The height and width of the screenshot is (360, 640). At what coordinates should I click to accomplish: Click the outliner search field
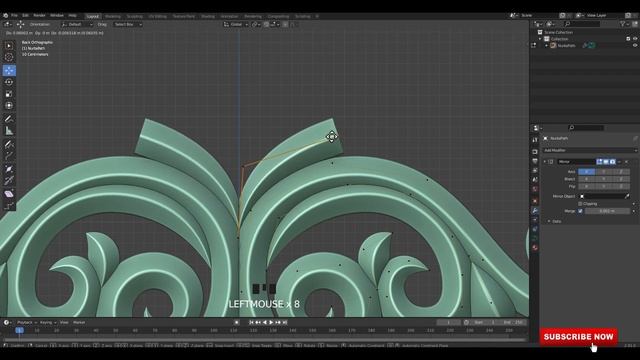pos(582,24)
